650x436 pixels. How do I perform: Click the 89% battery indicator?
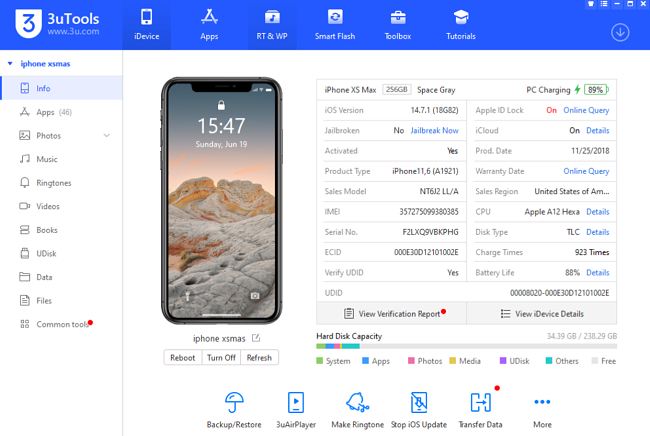pos(596,90)
